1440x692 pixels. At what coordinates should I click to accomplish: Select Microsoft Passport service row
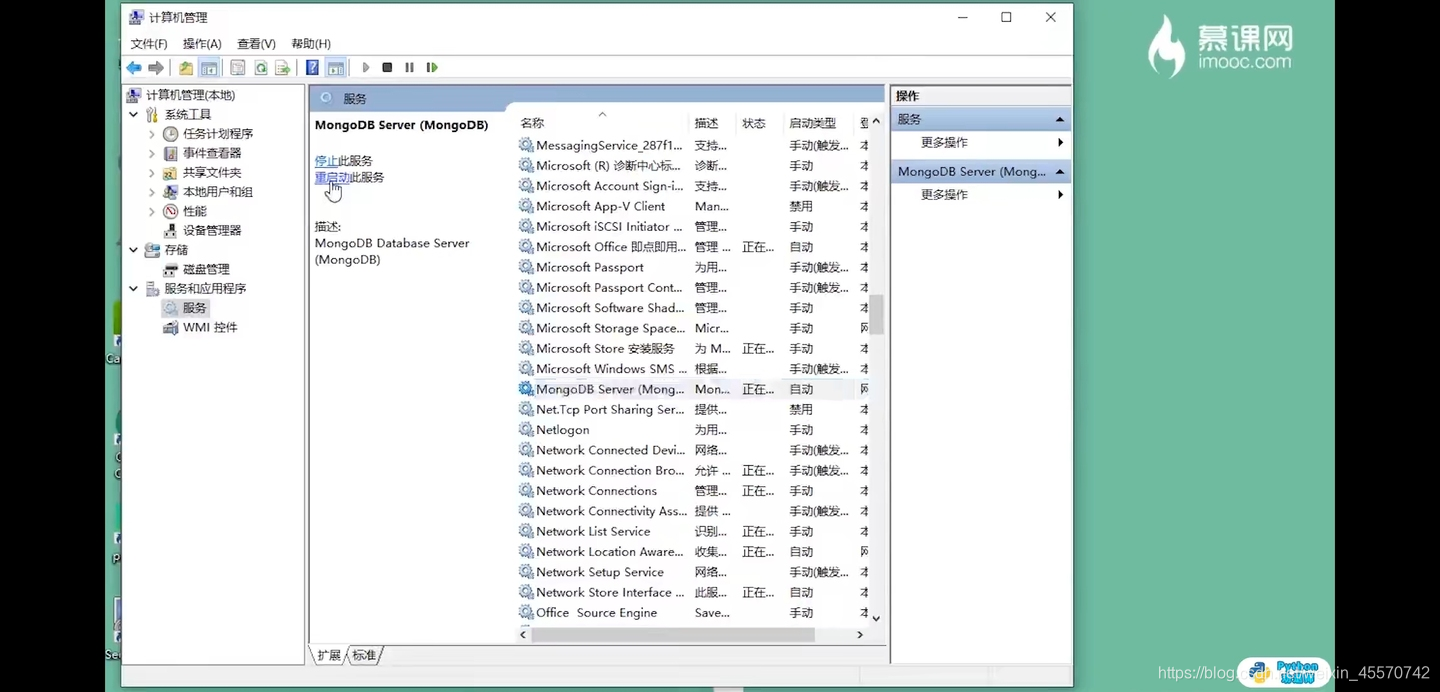[692, 268]
